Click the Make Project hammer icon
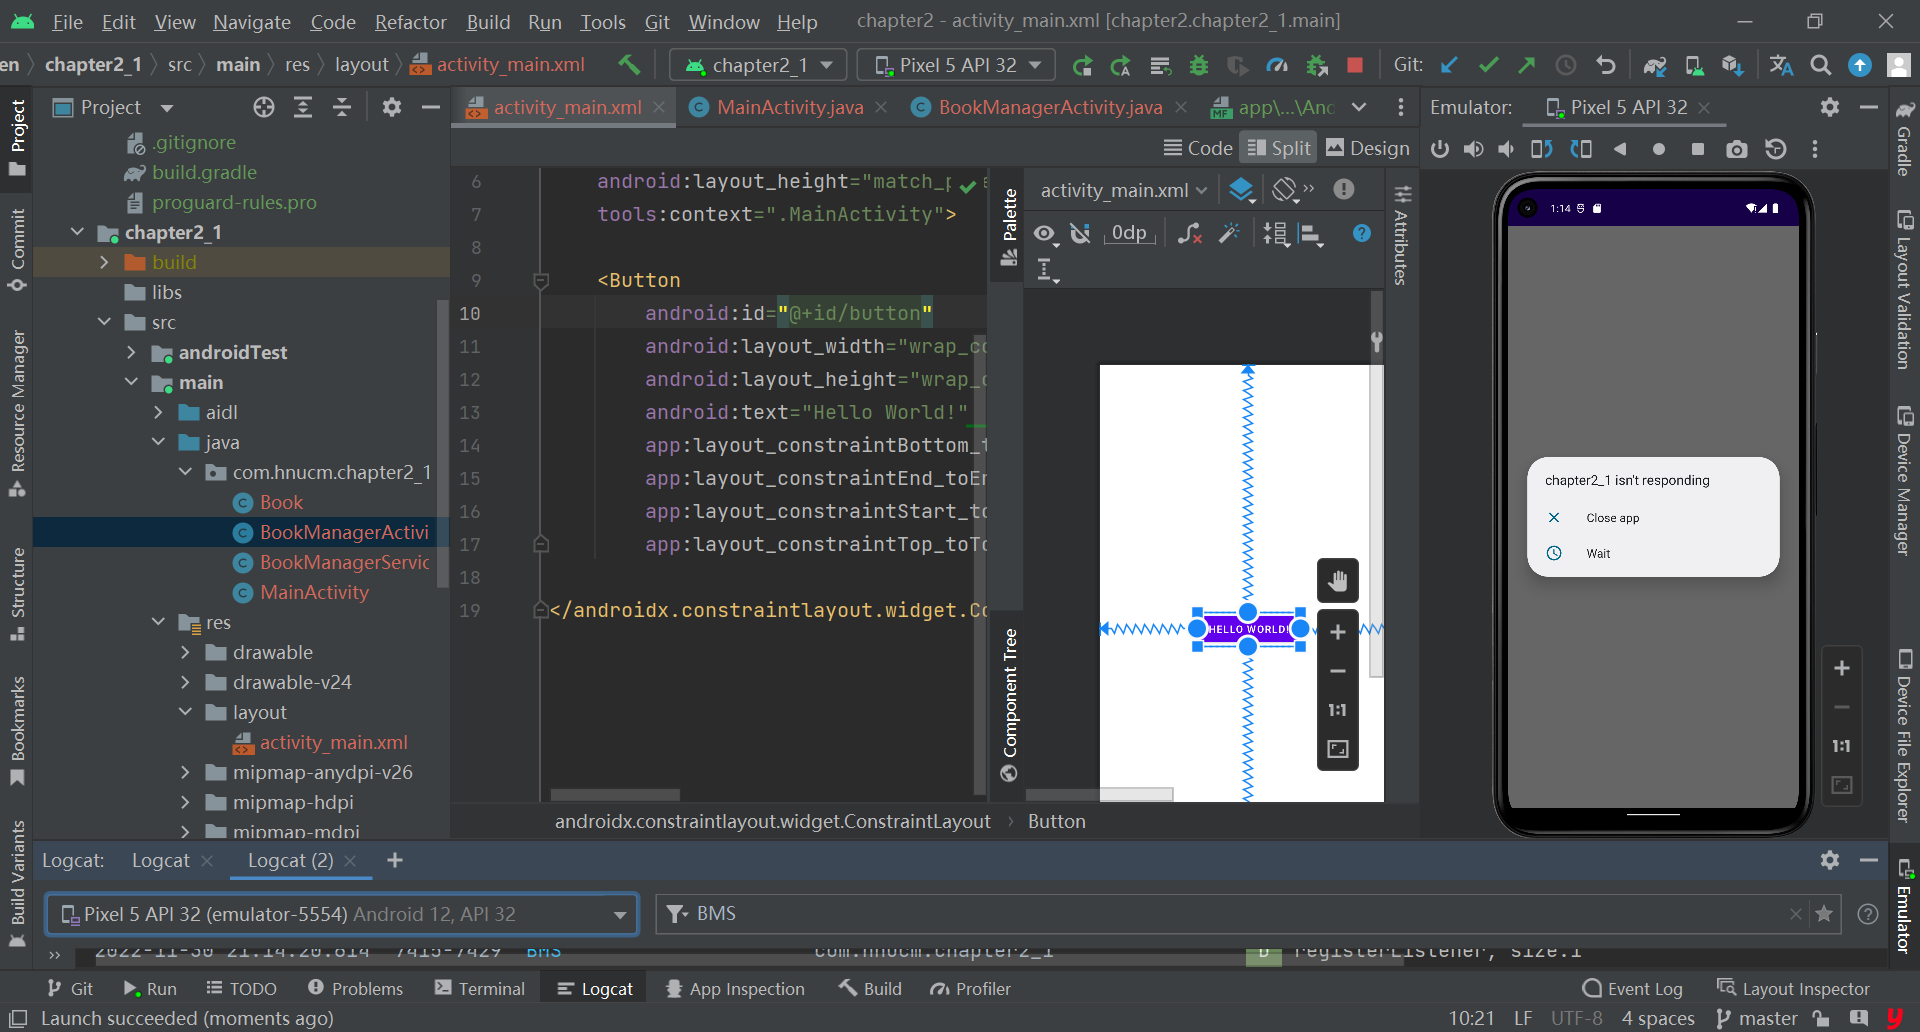This screenshot has height=1032, width=1920. tap(629, 65)
